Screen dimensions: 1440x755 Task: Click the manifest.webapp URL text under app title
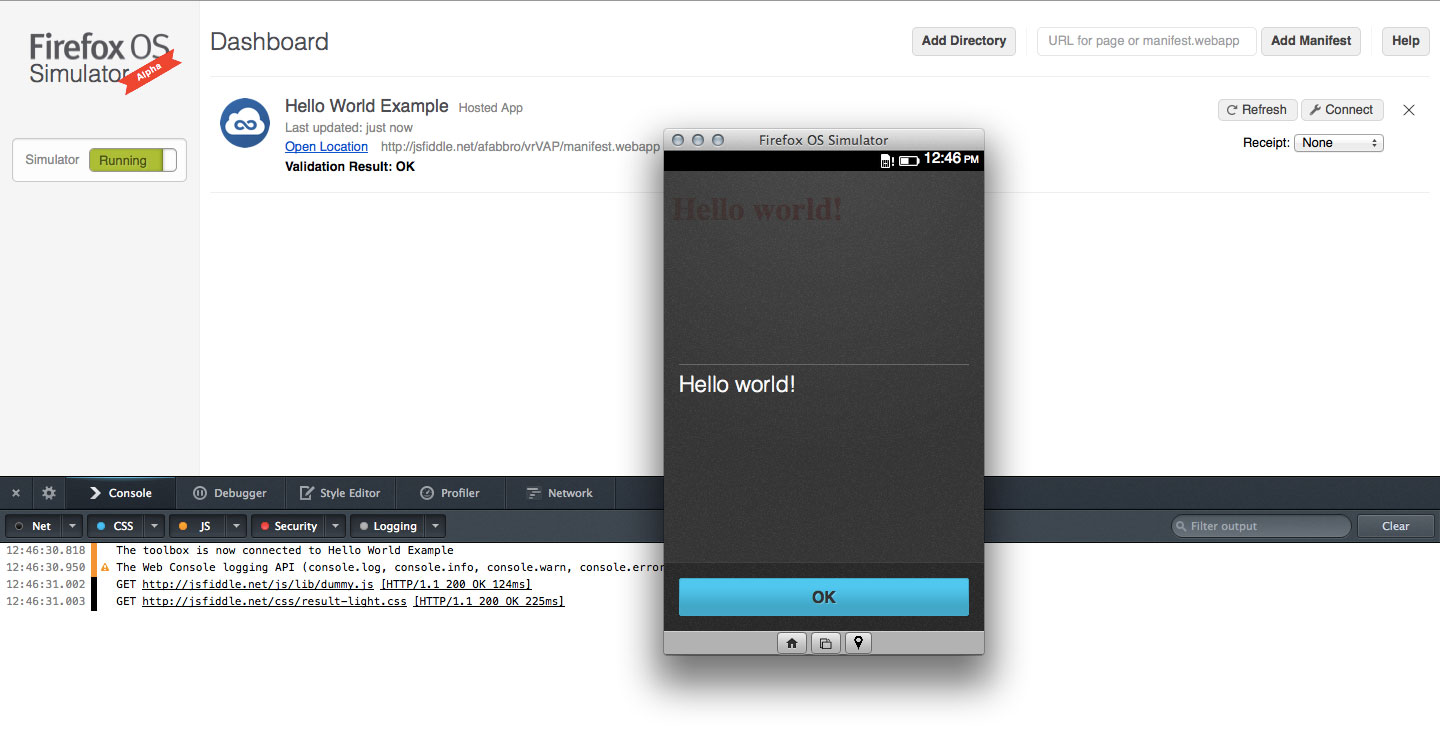point(521,147)
